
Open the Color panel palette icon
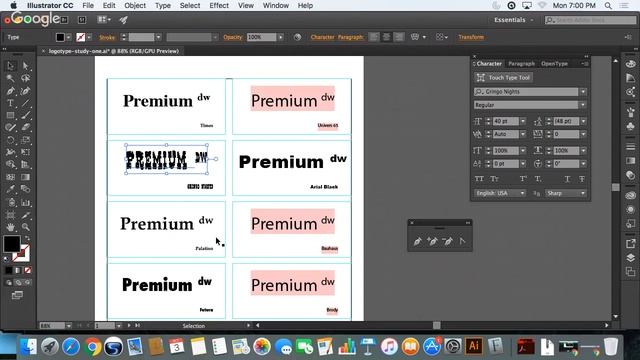tap(631, 64)
